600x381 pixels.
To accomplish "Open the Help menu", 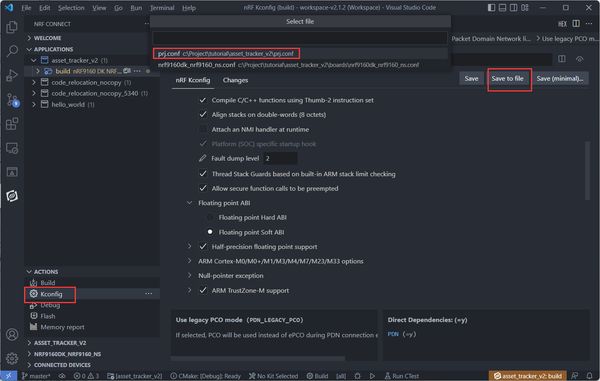I will point(189,8).
